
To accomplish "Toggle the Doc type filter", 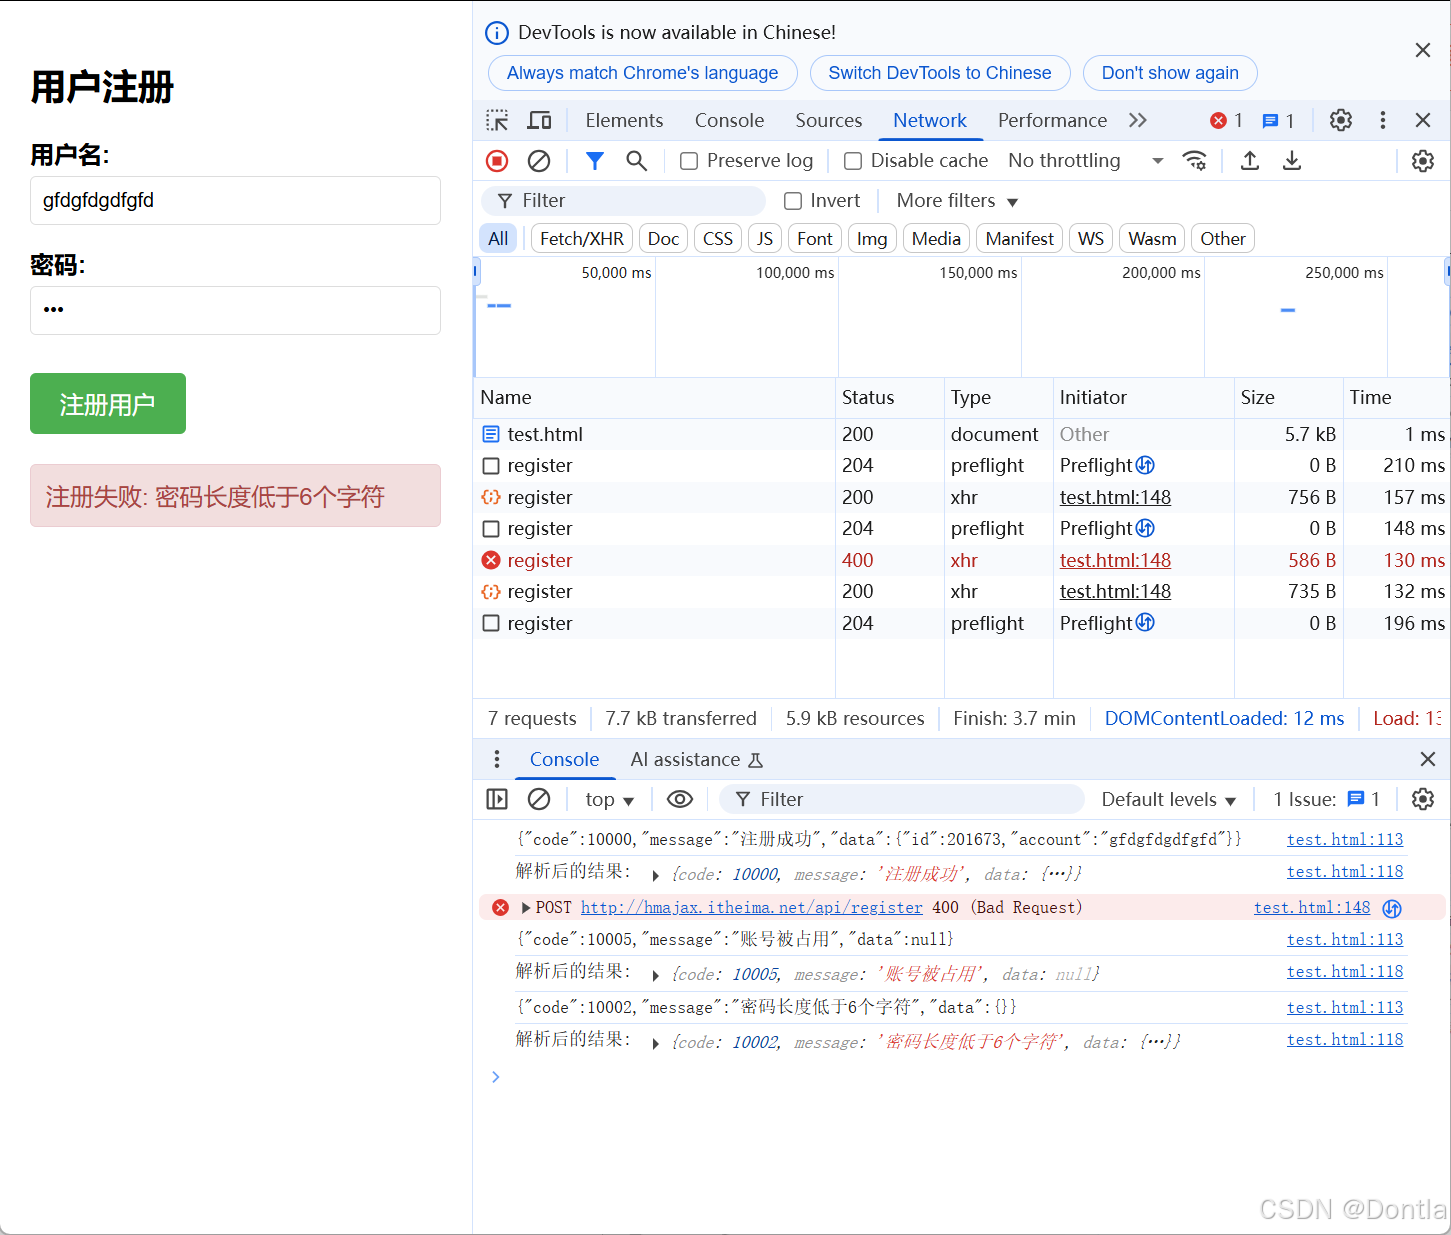I will (x=663, y=239).
